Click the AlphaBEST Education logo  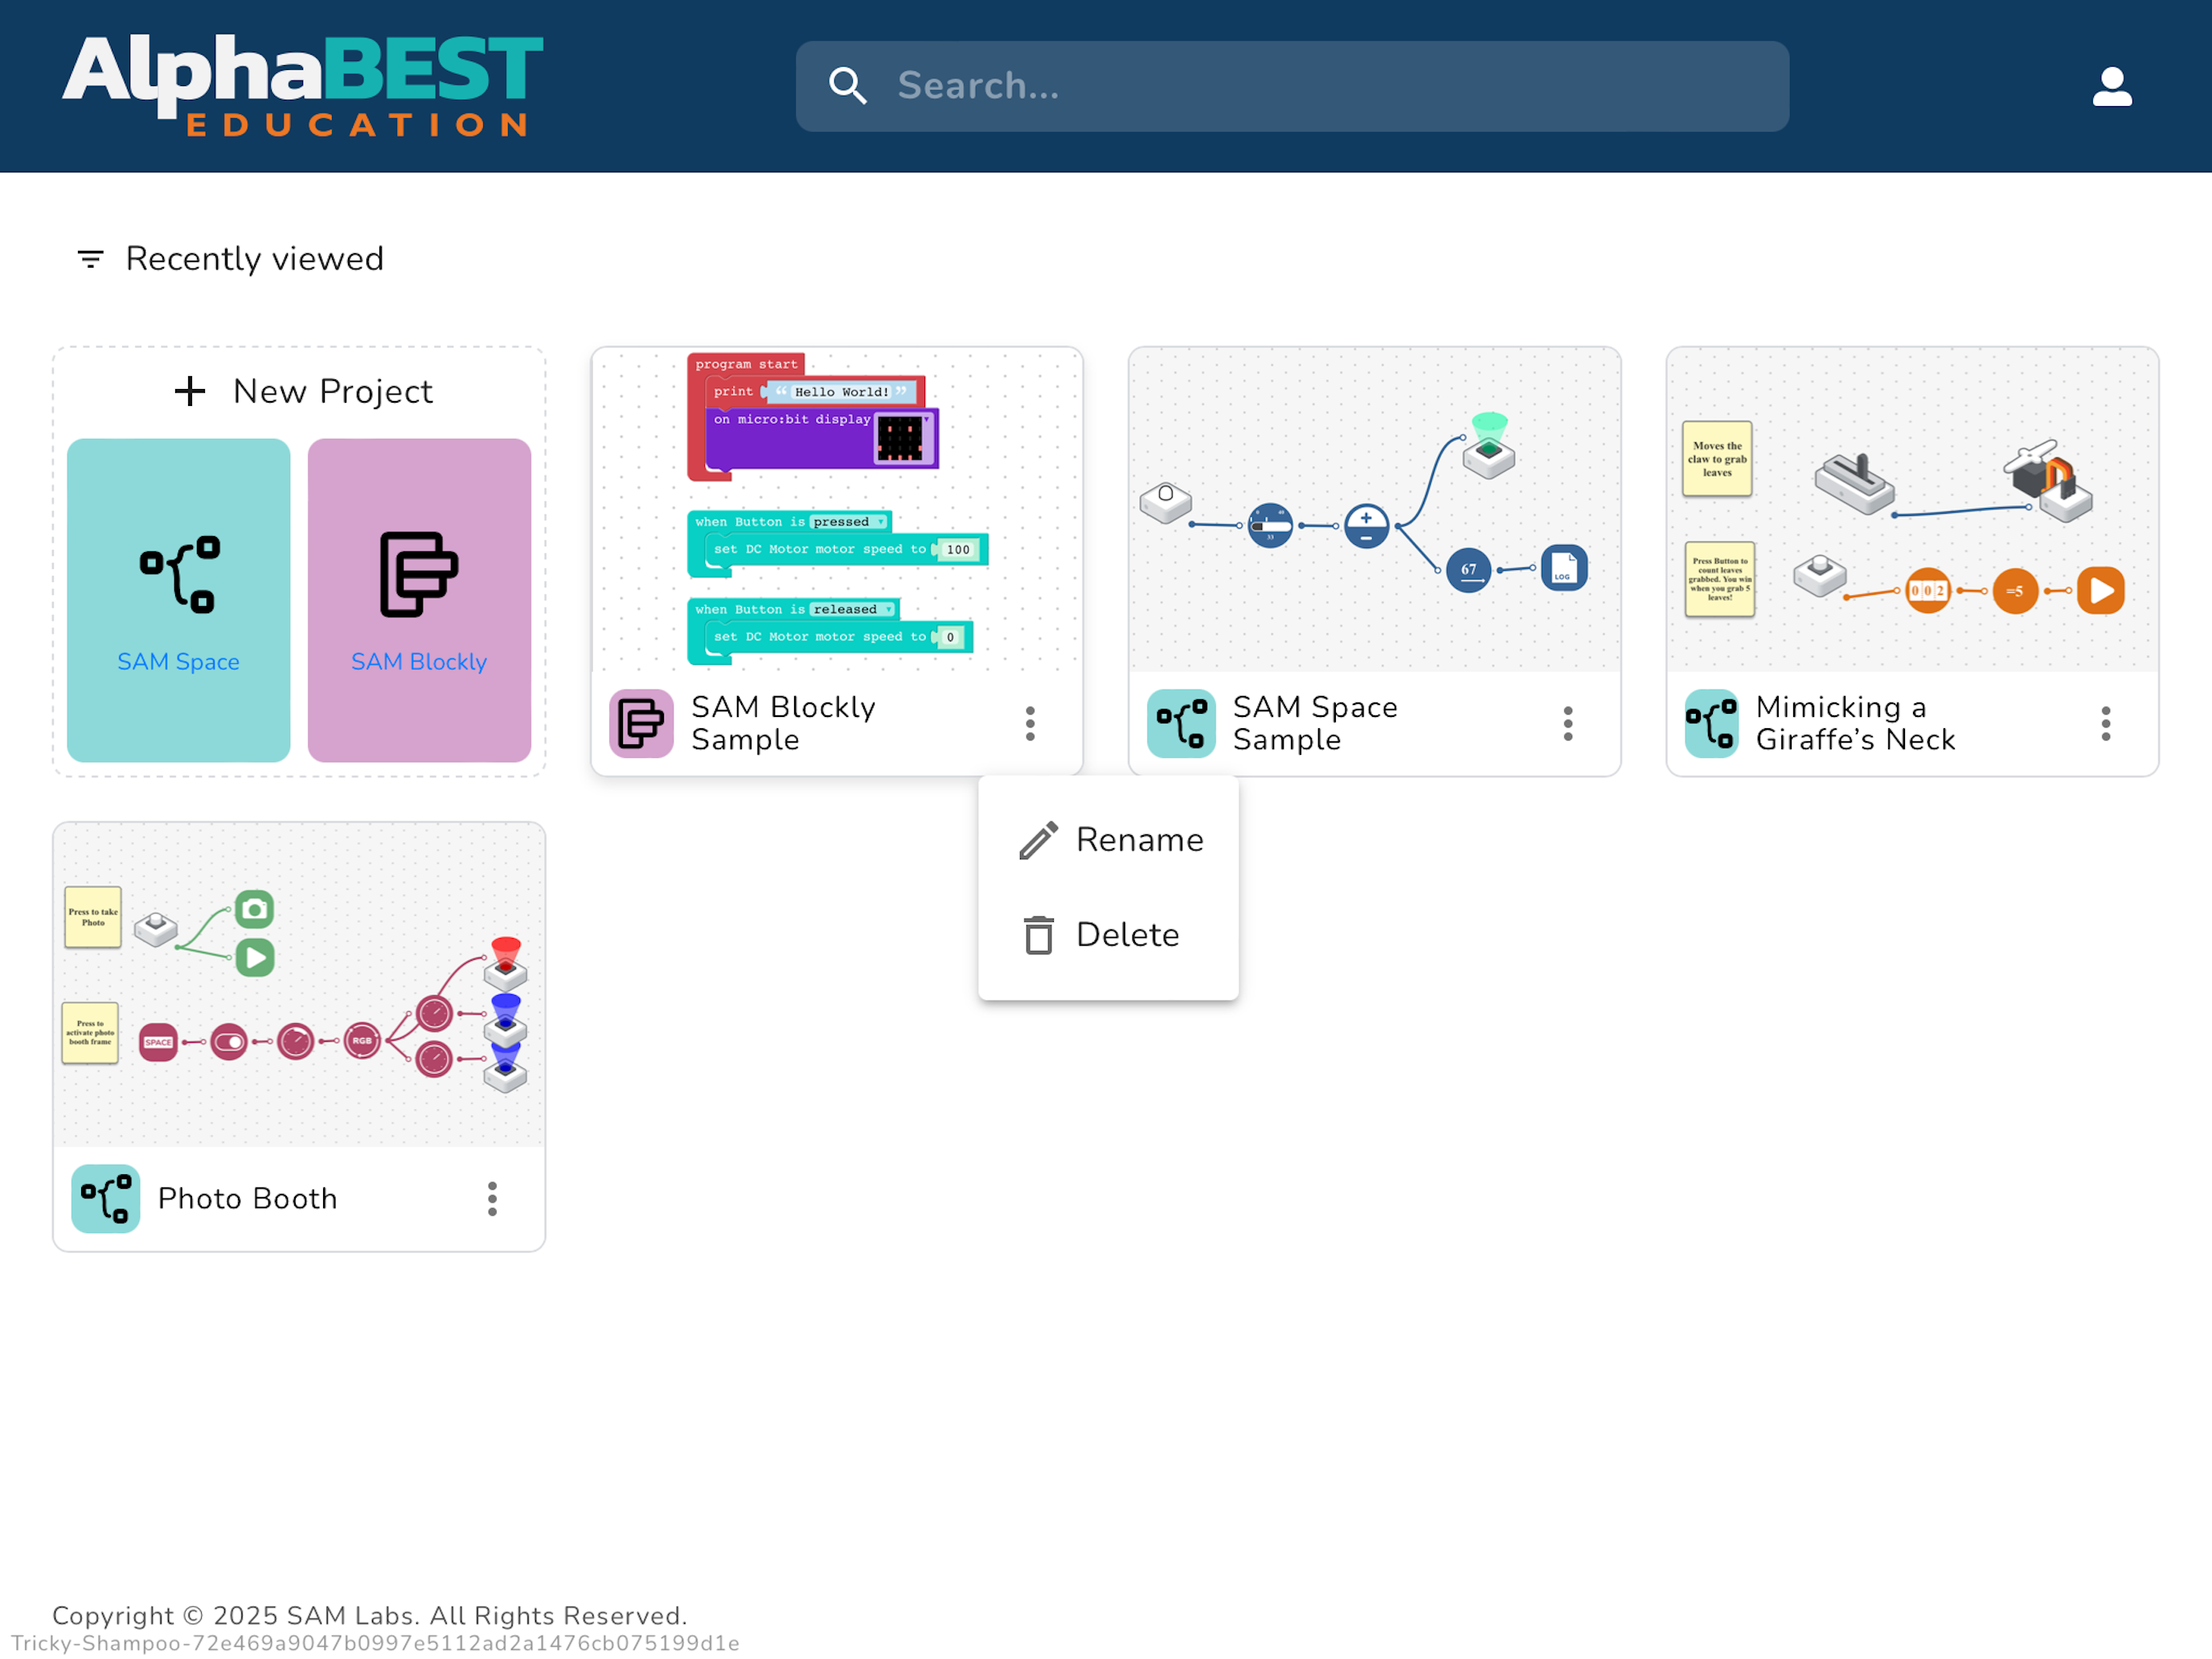(302, 86)
